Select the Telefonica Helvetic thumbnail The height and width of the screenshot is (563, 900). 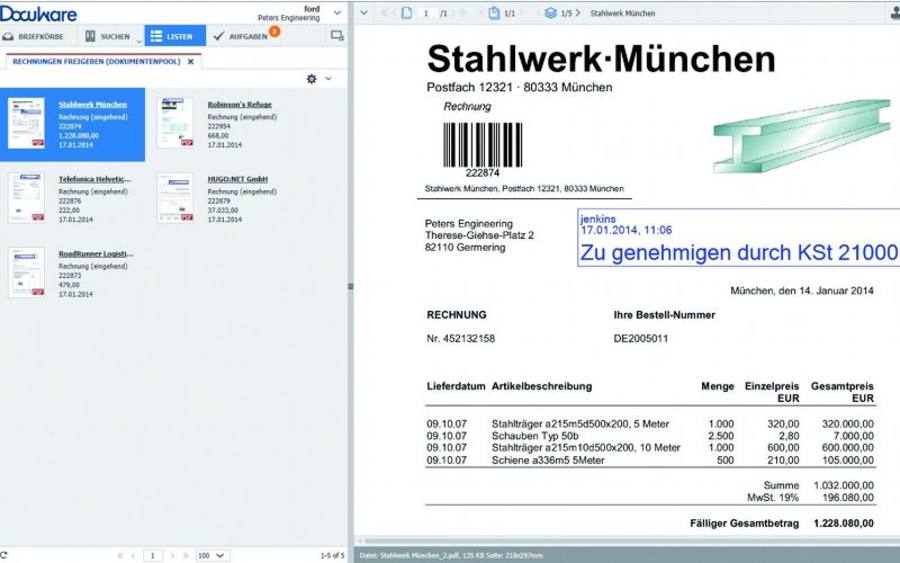coord(26,197)
